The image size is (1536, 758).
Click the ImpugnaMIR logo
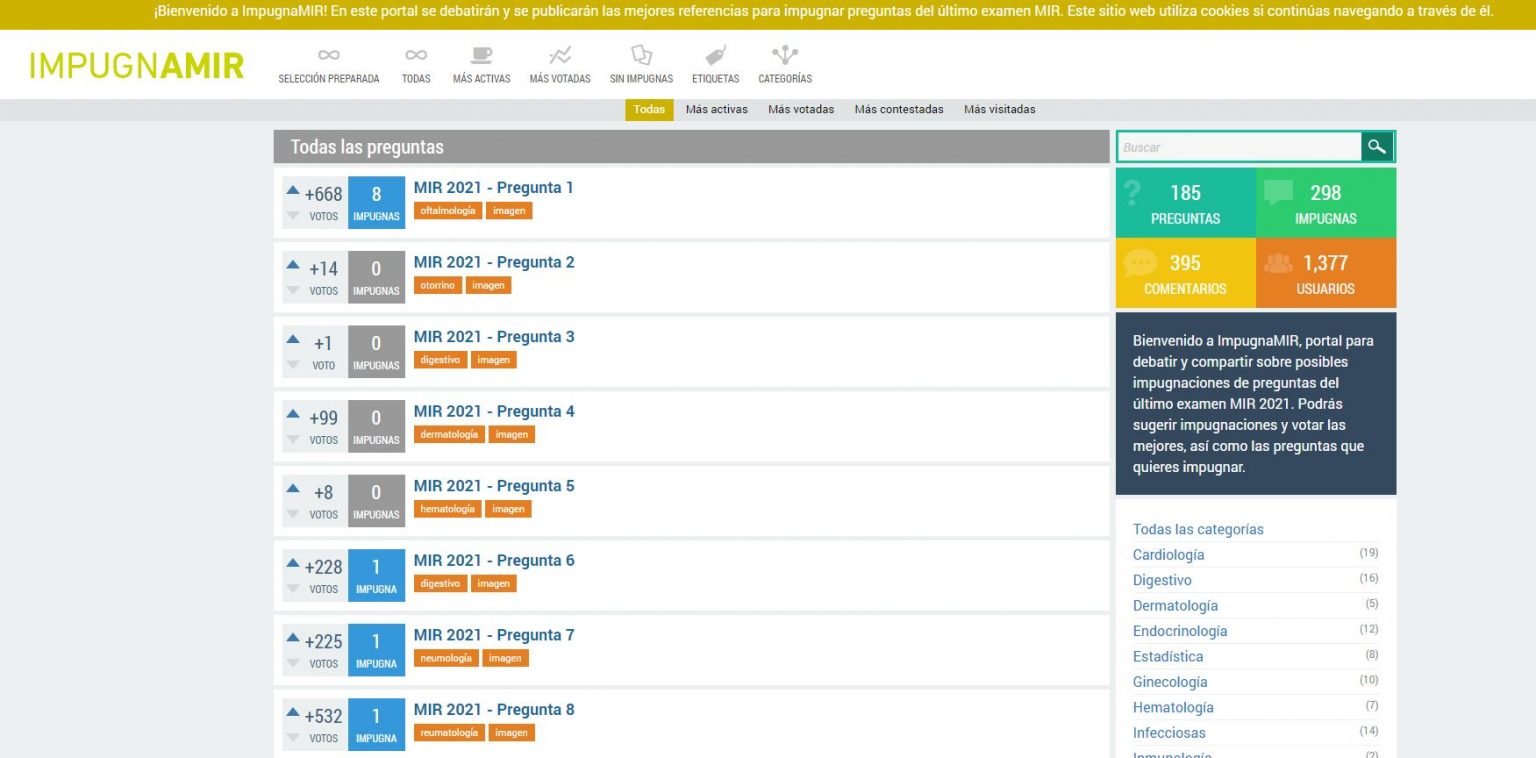pos(136,65)
